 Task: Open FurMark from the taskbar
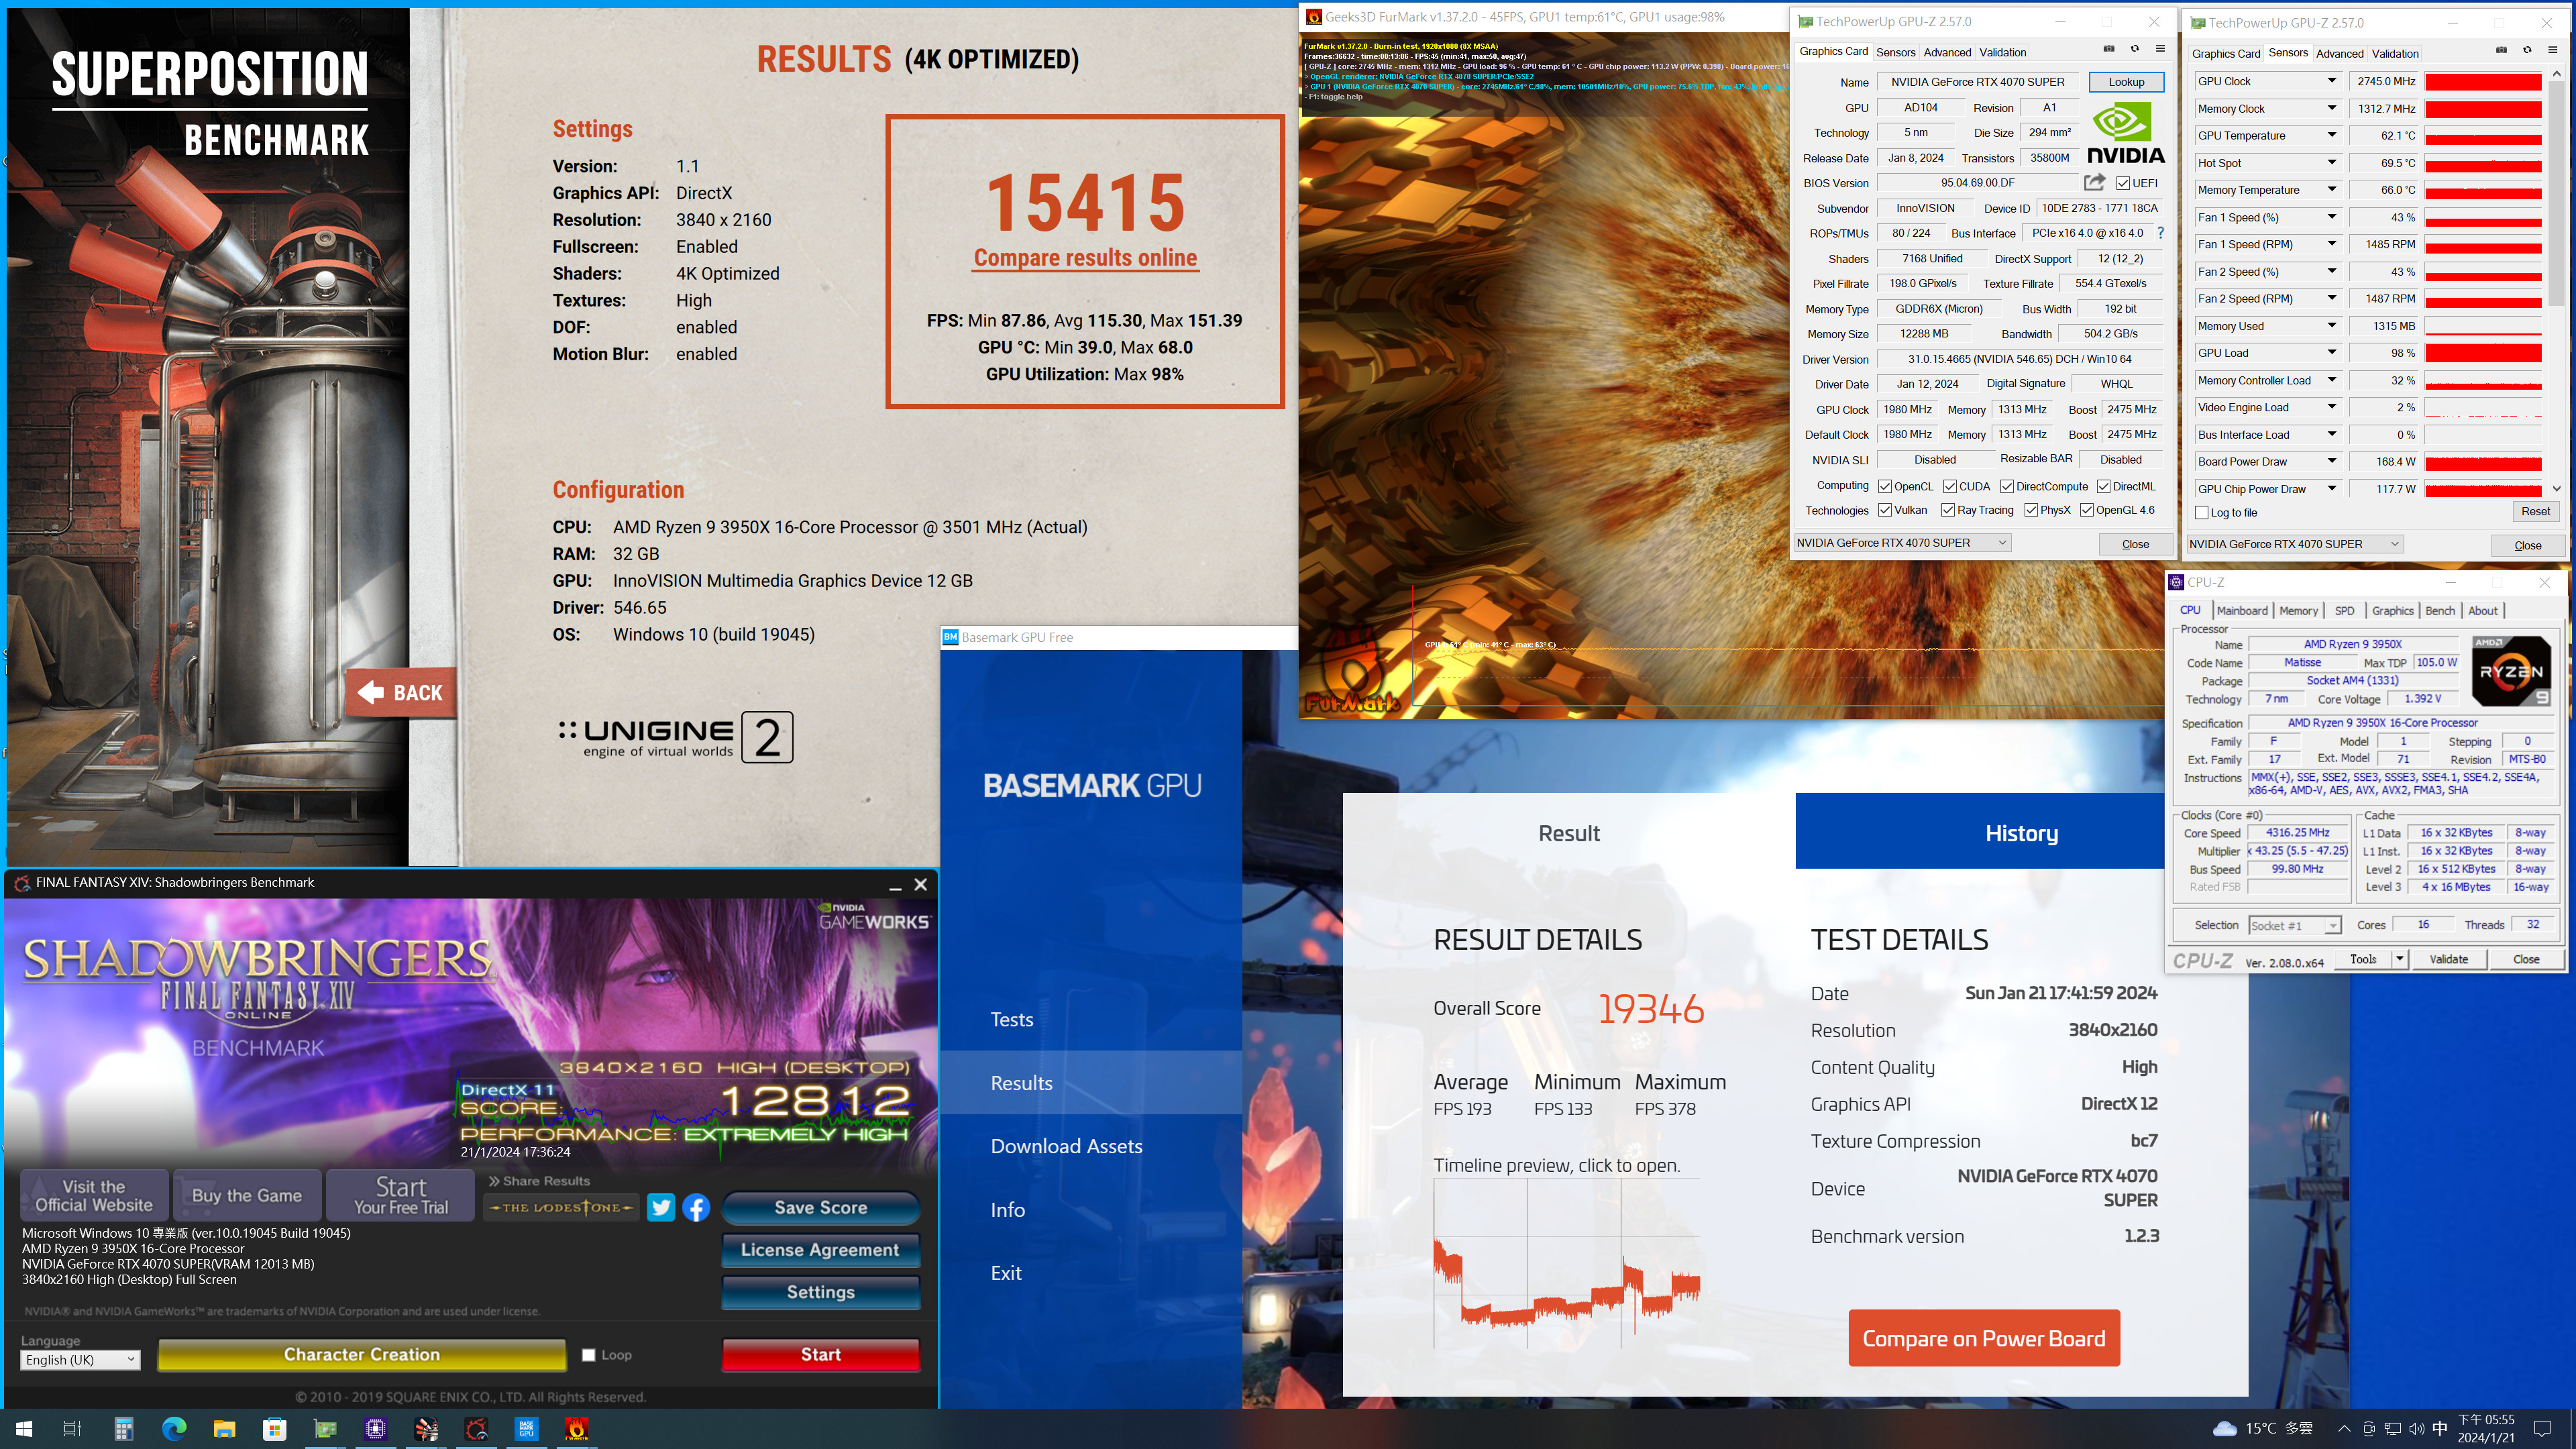(577, 1429)
